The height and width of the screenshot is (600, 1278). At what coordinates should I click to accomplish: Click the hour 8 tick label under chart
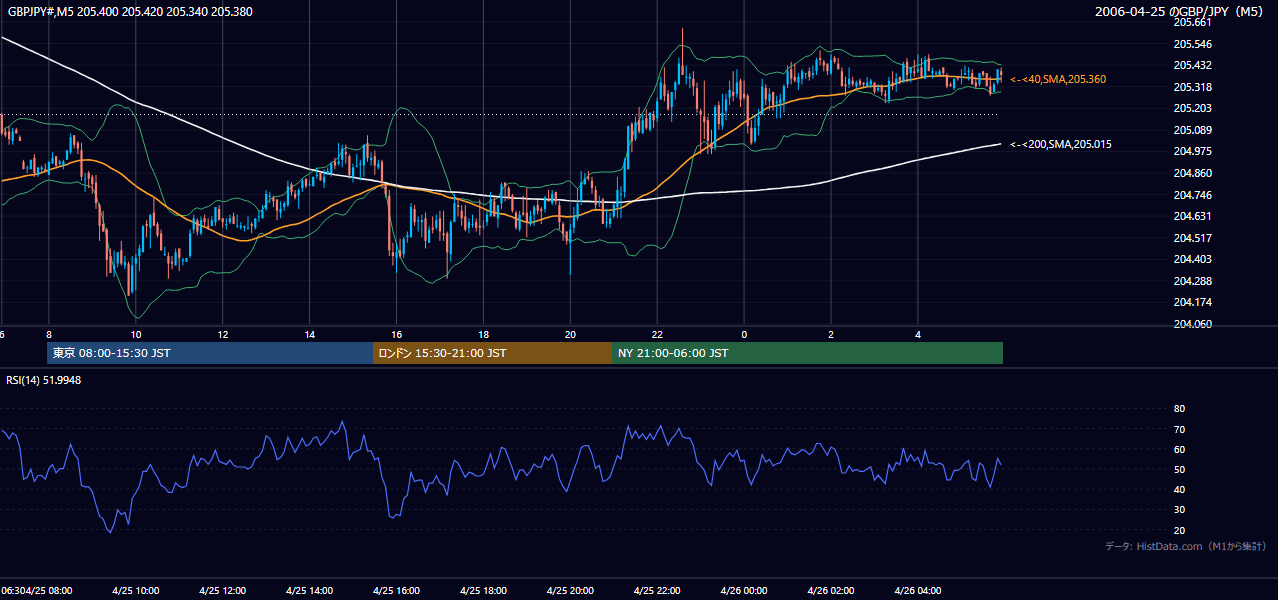tap(48, 334)
